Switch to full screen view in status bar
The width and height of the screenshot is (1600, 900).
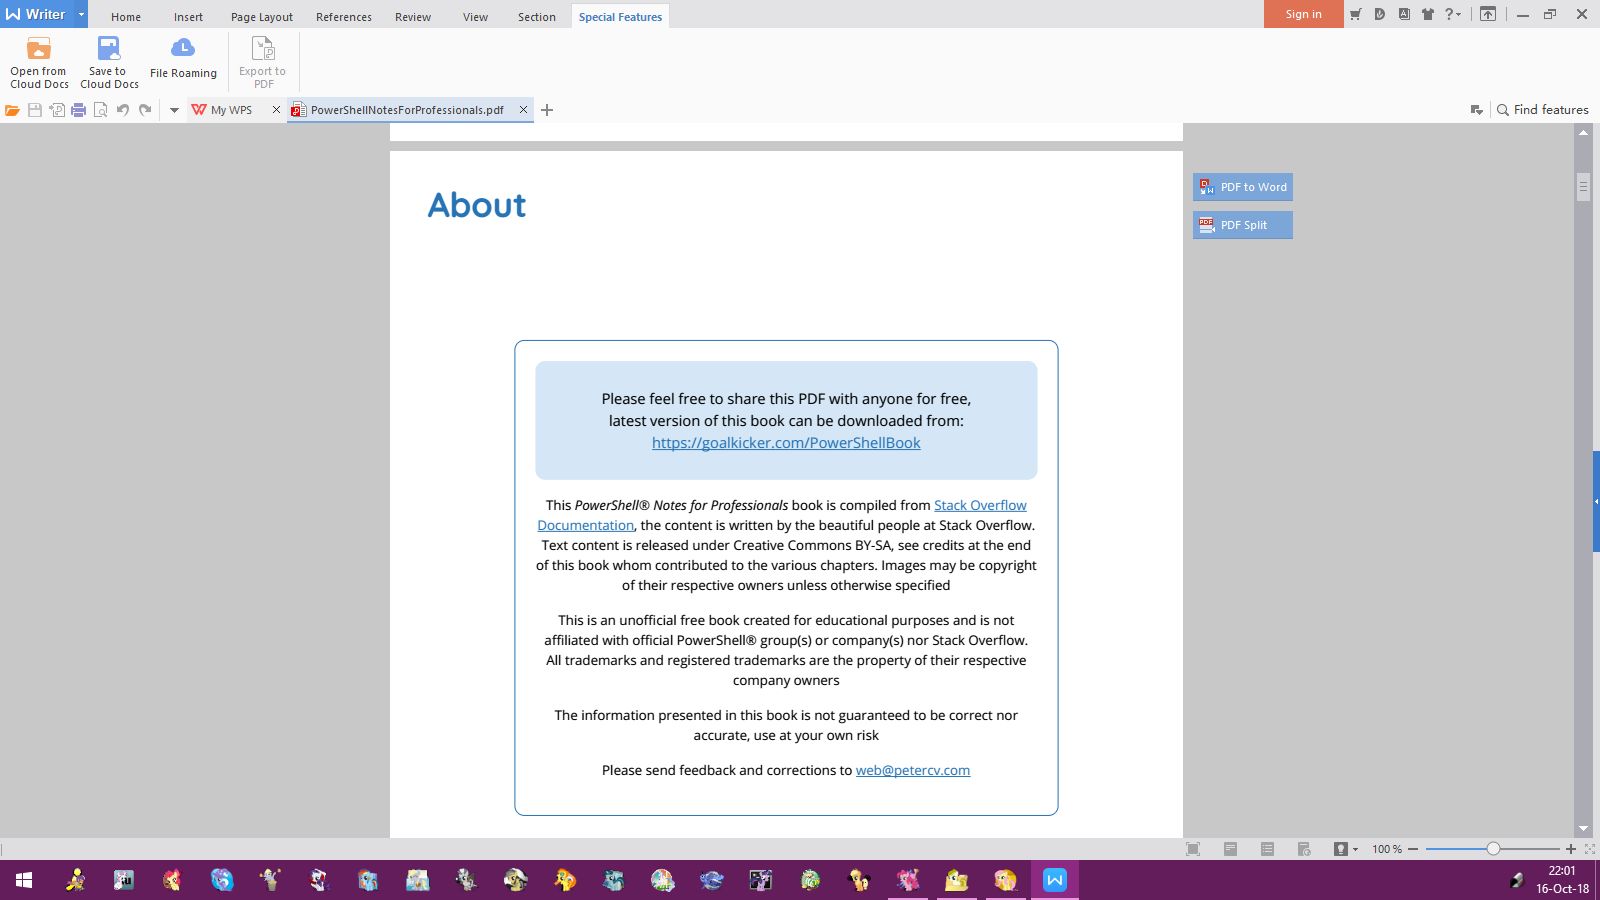[1193, 849]
